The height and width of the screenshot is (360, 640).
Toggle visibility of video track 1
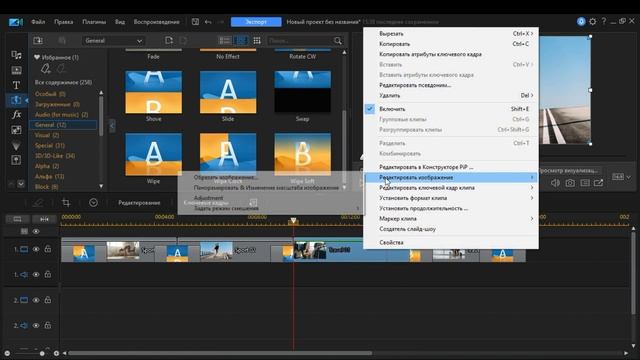coord(36,249)
